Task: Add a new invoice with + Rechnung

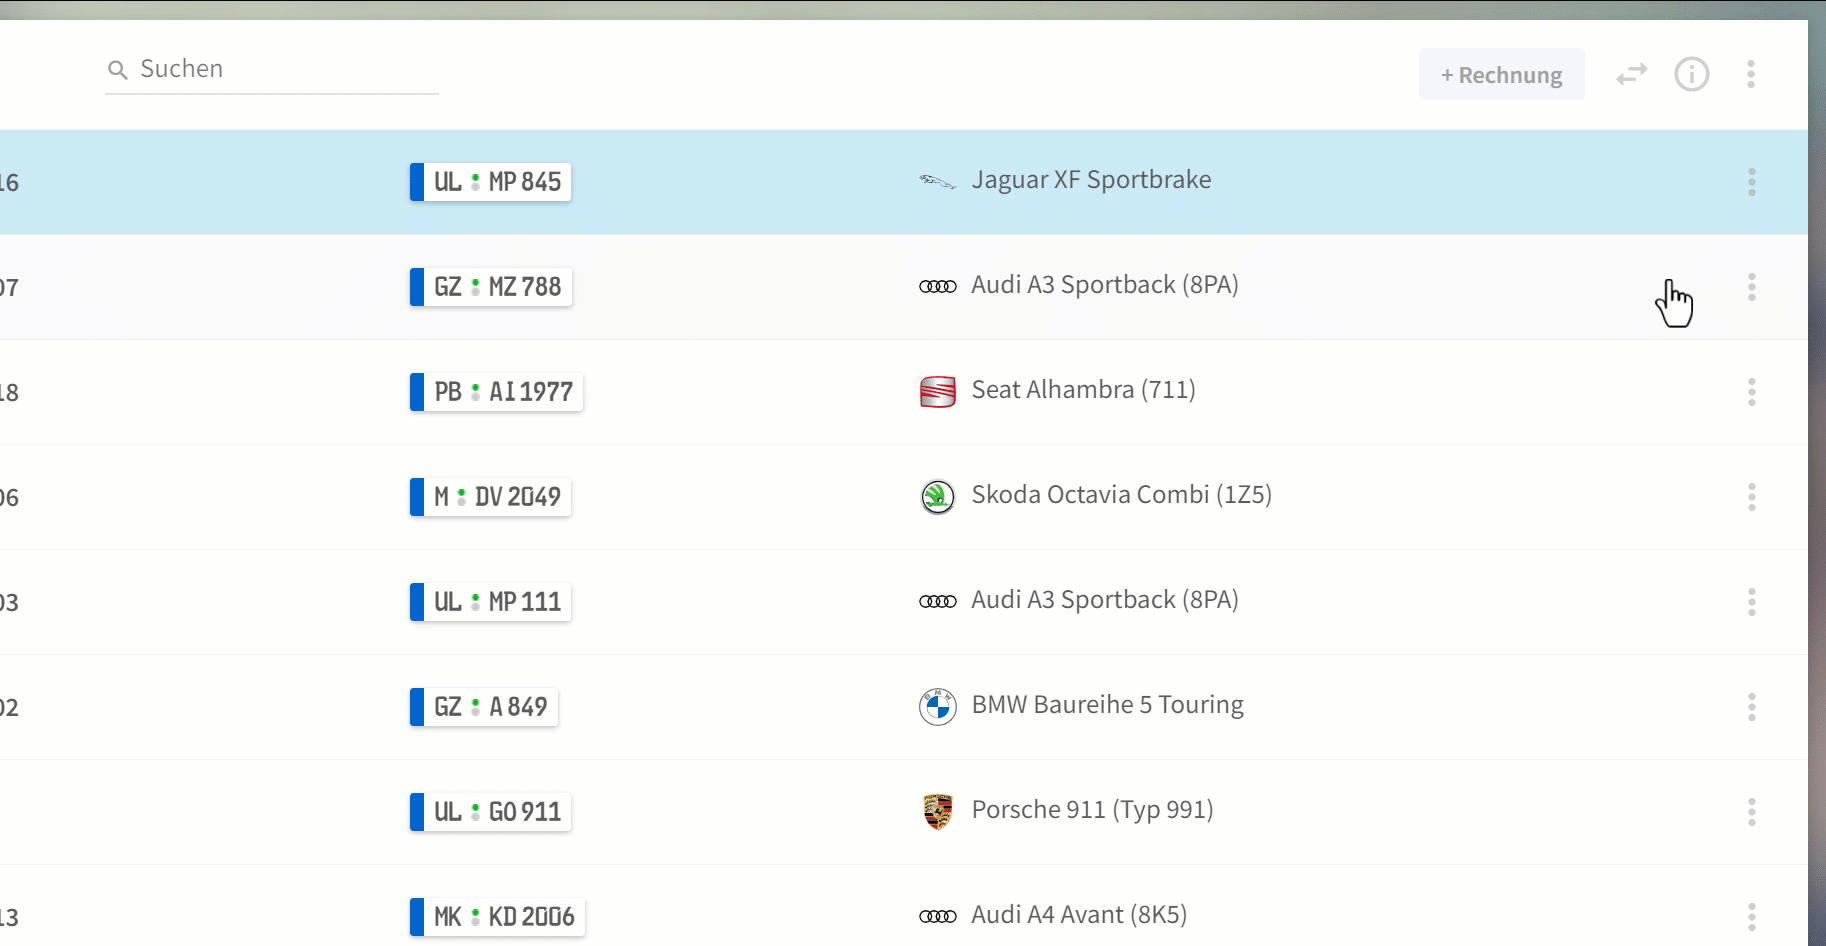Action: point(1501,75)
